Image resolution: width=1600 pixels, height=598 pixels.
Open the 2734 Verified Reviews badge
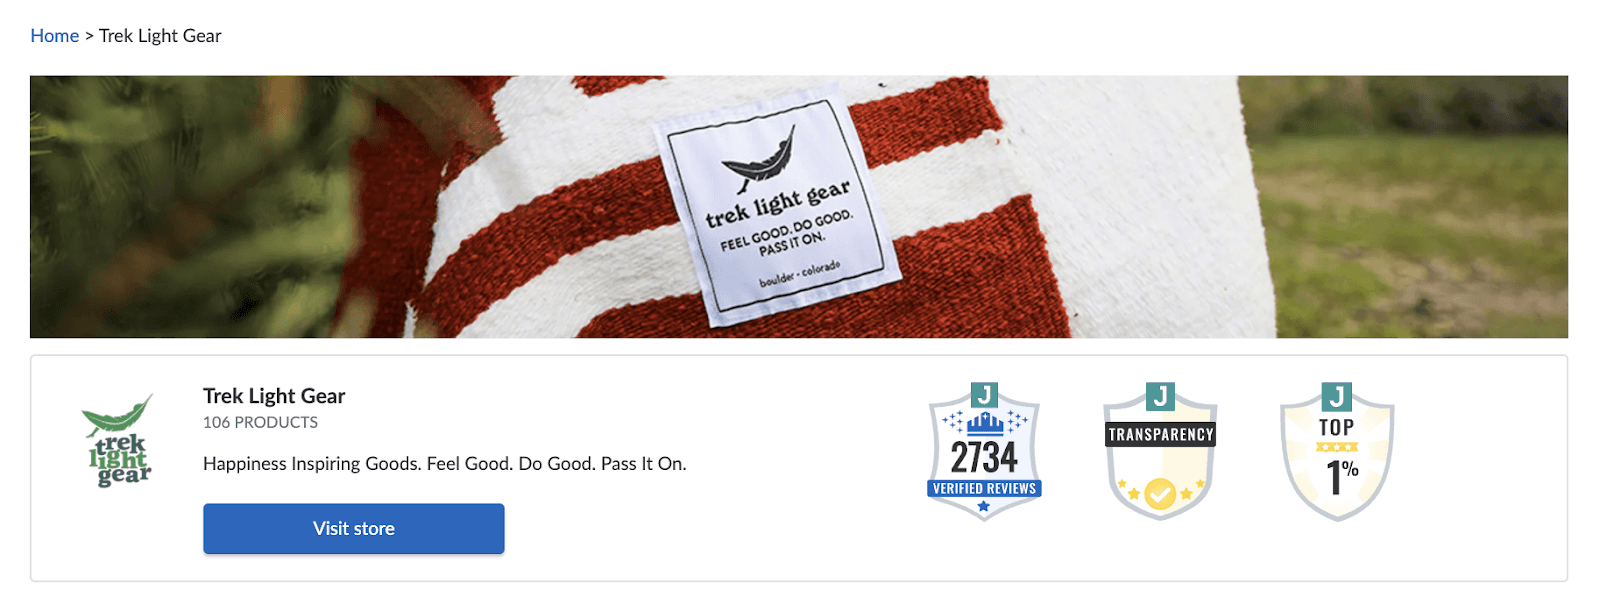pos(984,452)
